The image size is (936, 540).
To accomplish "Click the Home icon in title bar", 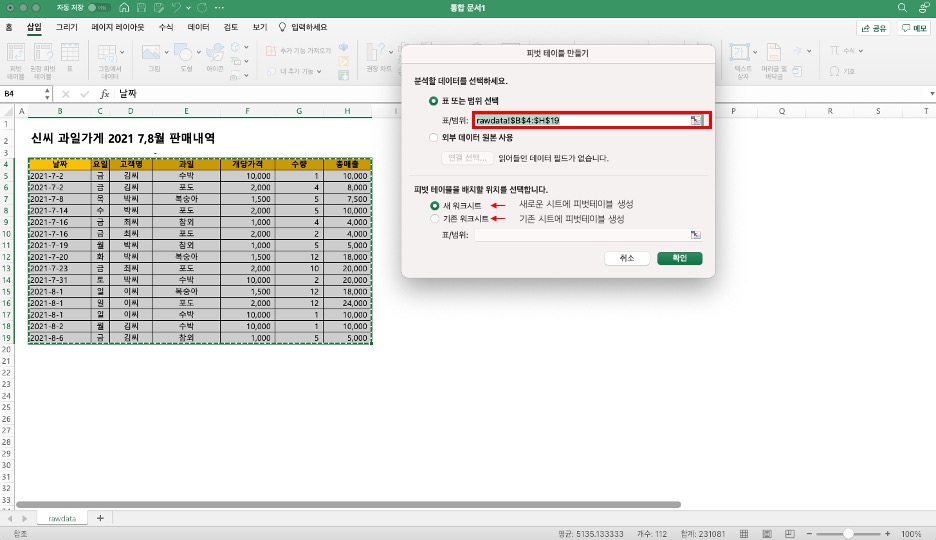I will click(125, 8).
